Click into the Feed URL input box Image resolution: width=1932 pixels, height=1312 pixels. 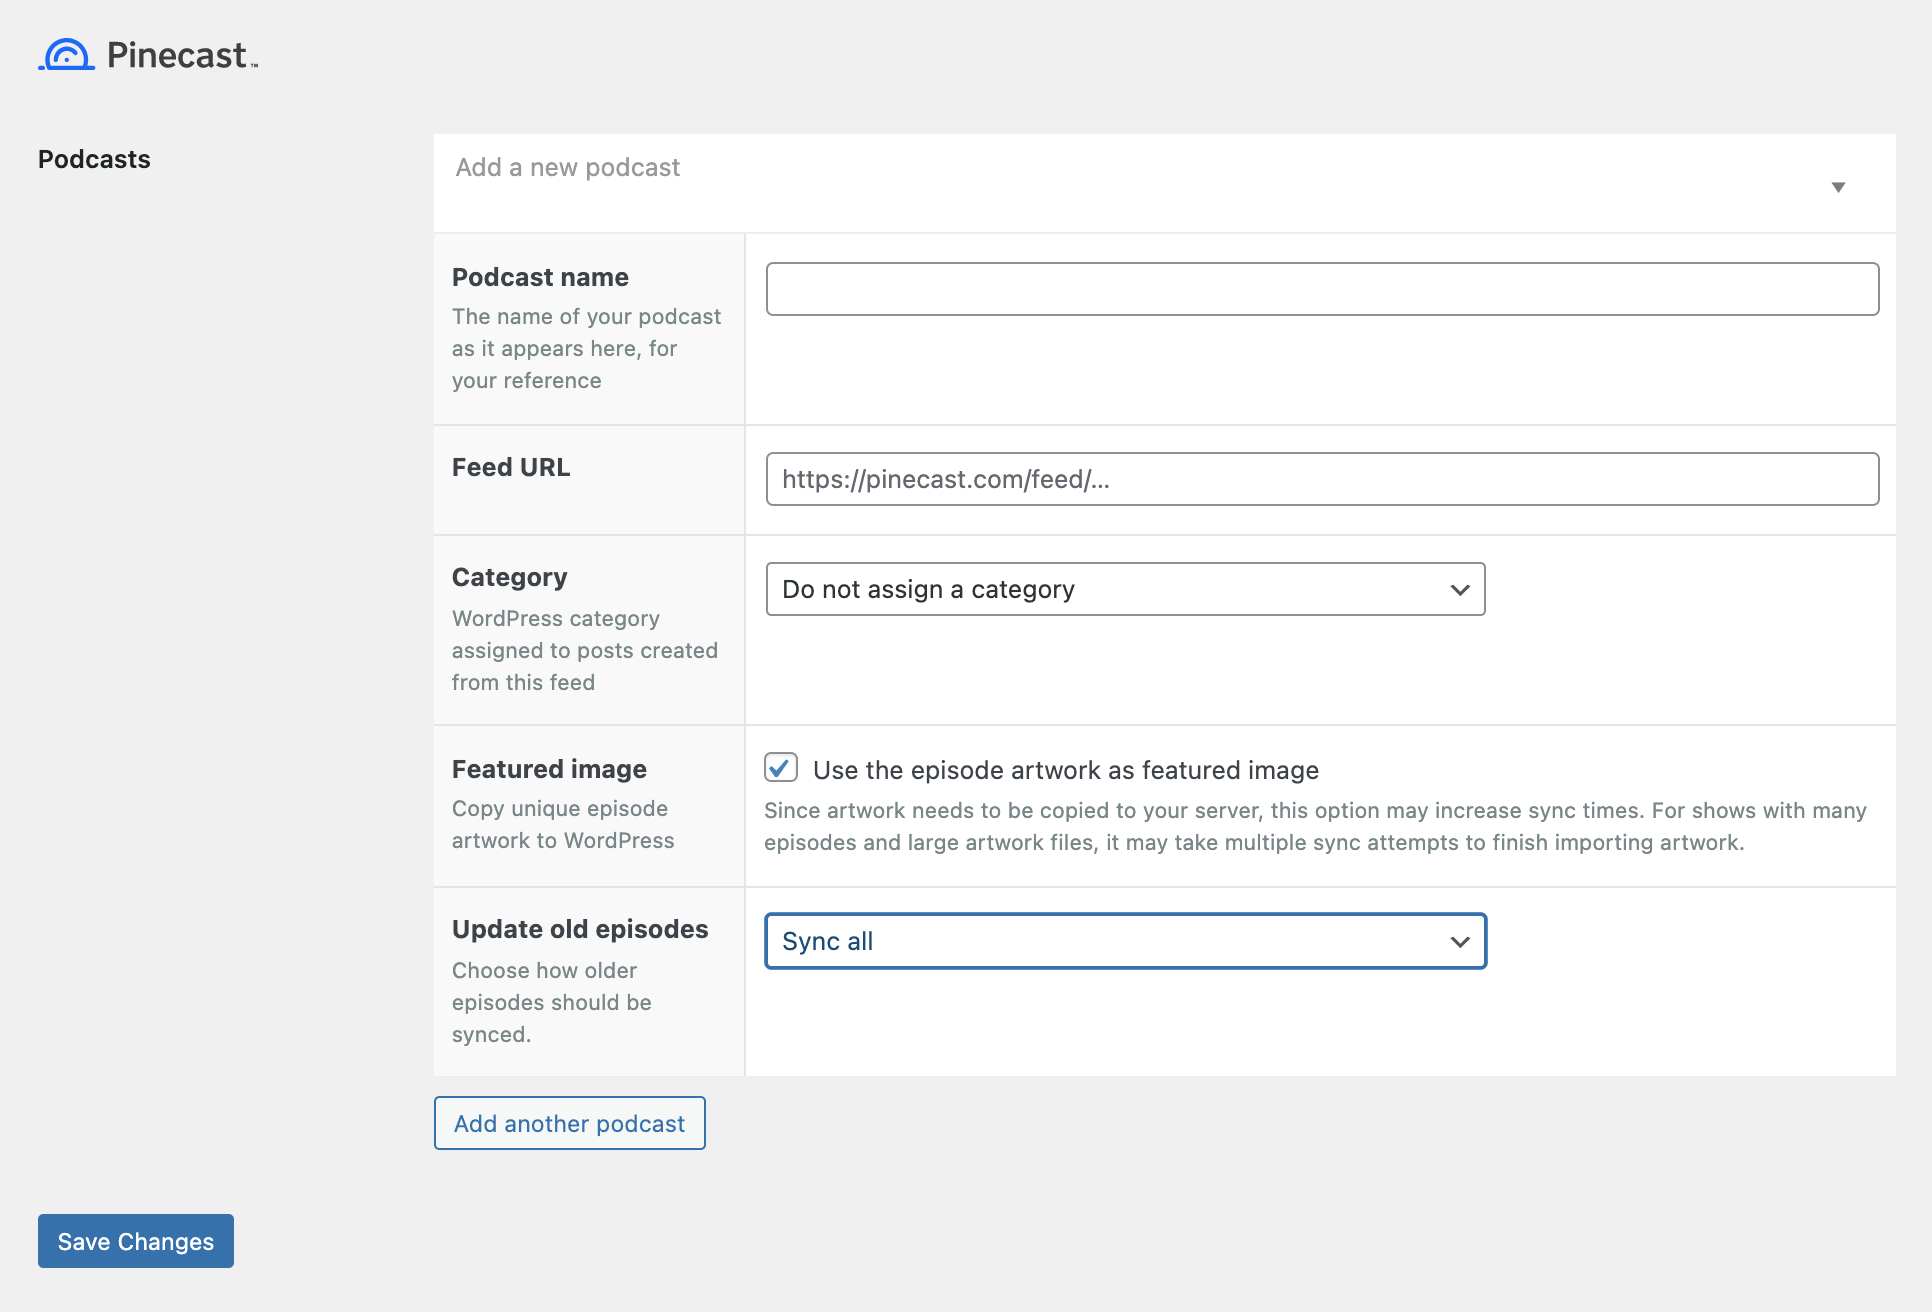coord(1322,479)
